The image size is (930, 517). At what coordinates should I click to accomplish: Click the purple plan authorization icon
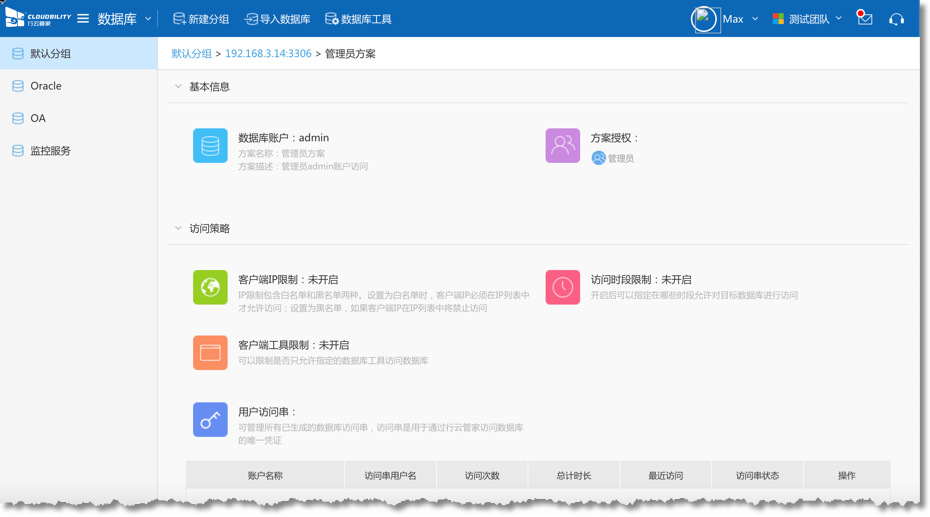point(562,146)
